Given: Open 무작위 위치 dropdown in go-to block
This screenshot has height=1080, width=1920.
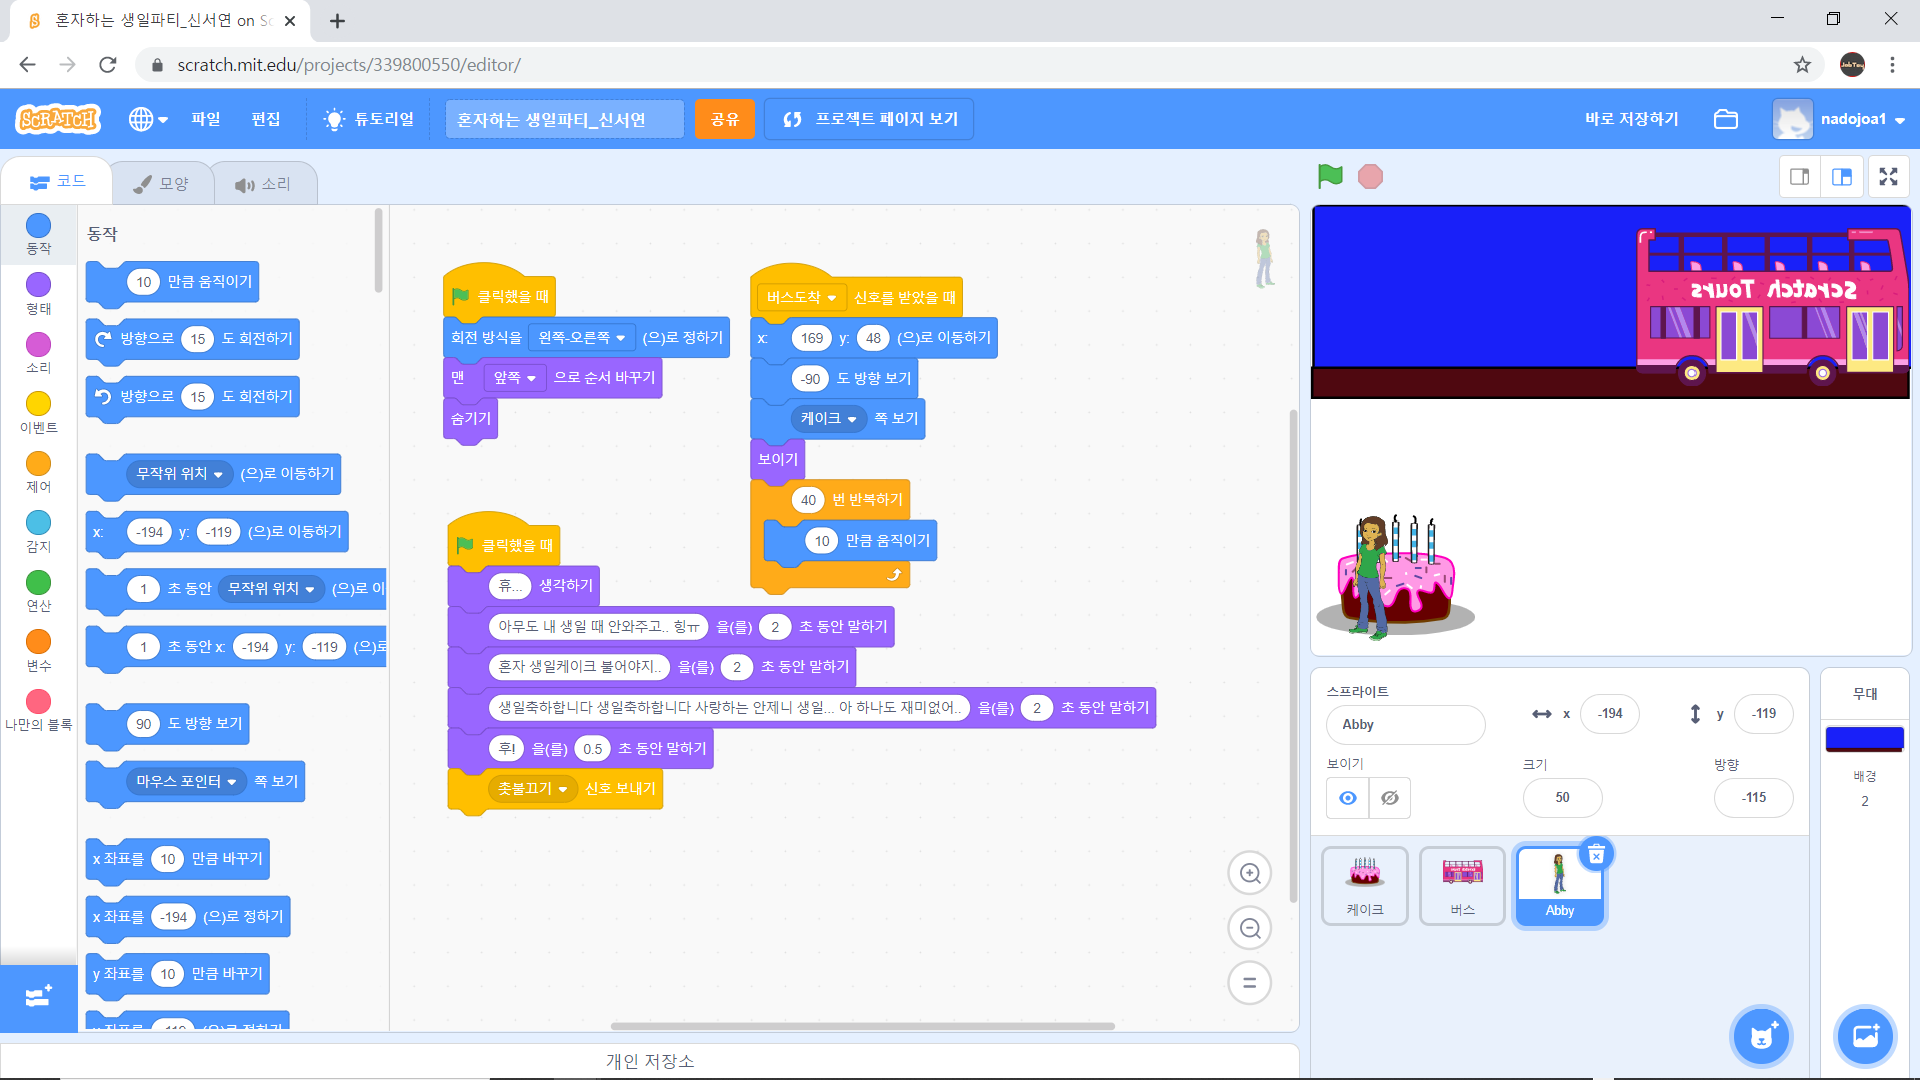Looking at the screenshot, I should pos(180,474).
